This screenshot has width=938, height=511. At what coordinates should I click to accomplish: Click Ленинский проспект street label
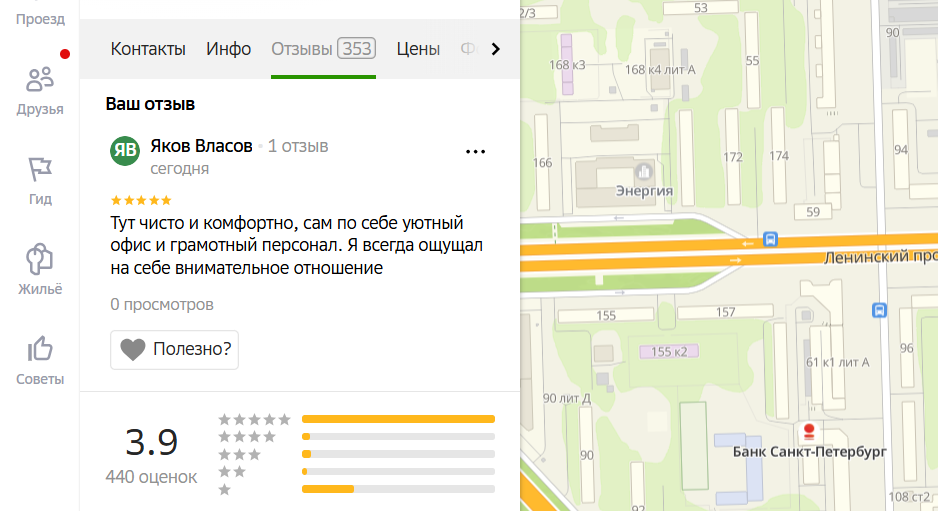[881, 257]
